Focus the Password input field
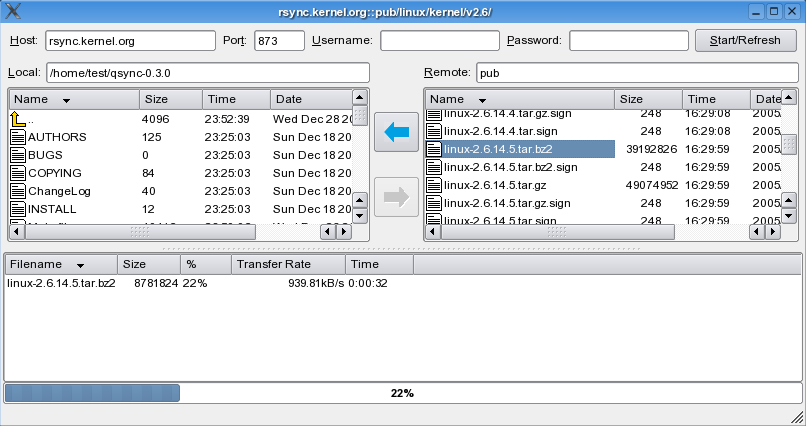Viewport: 806px width, 426px height. [x=629, y=41]
